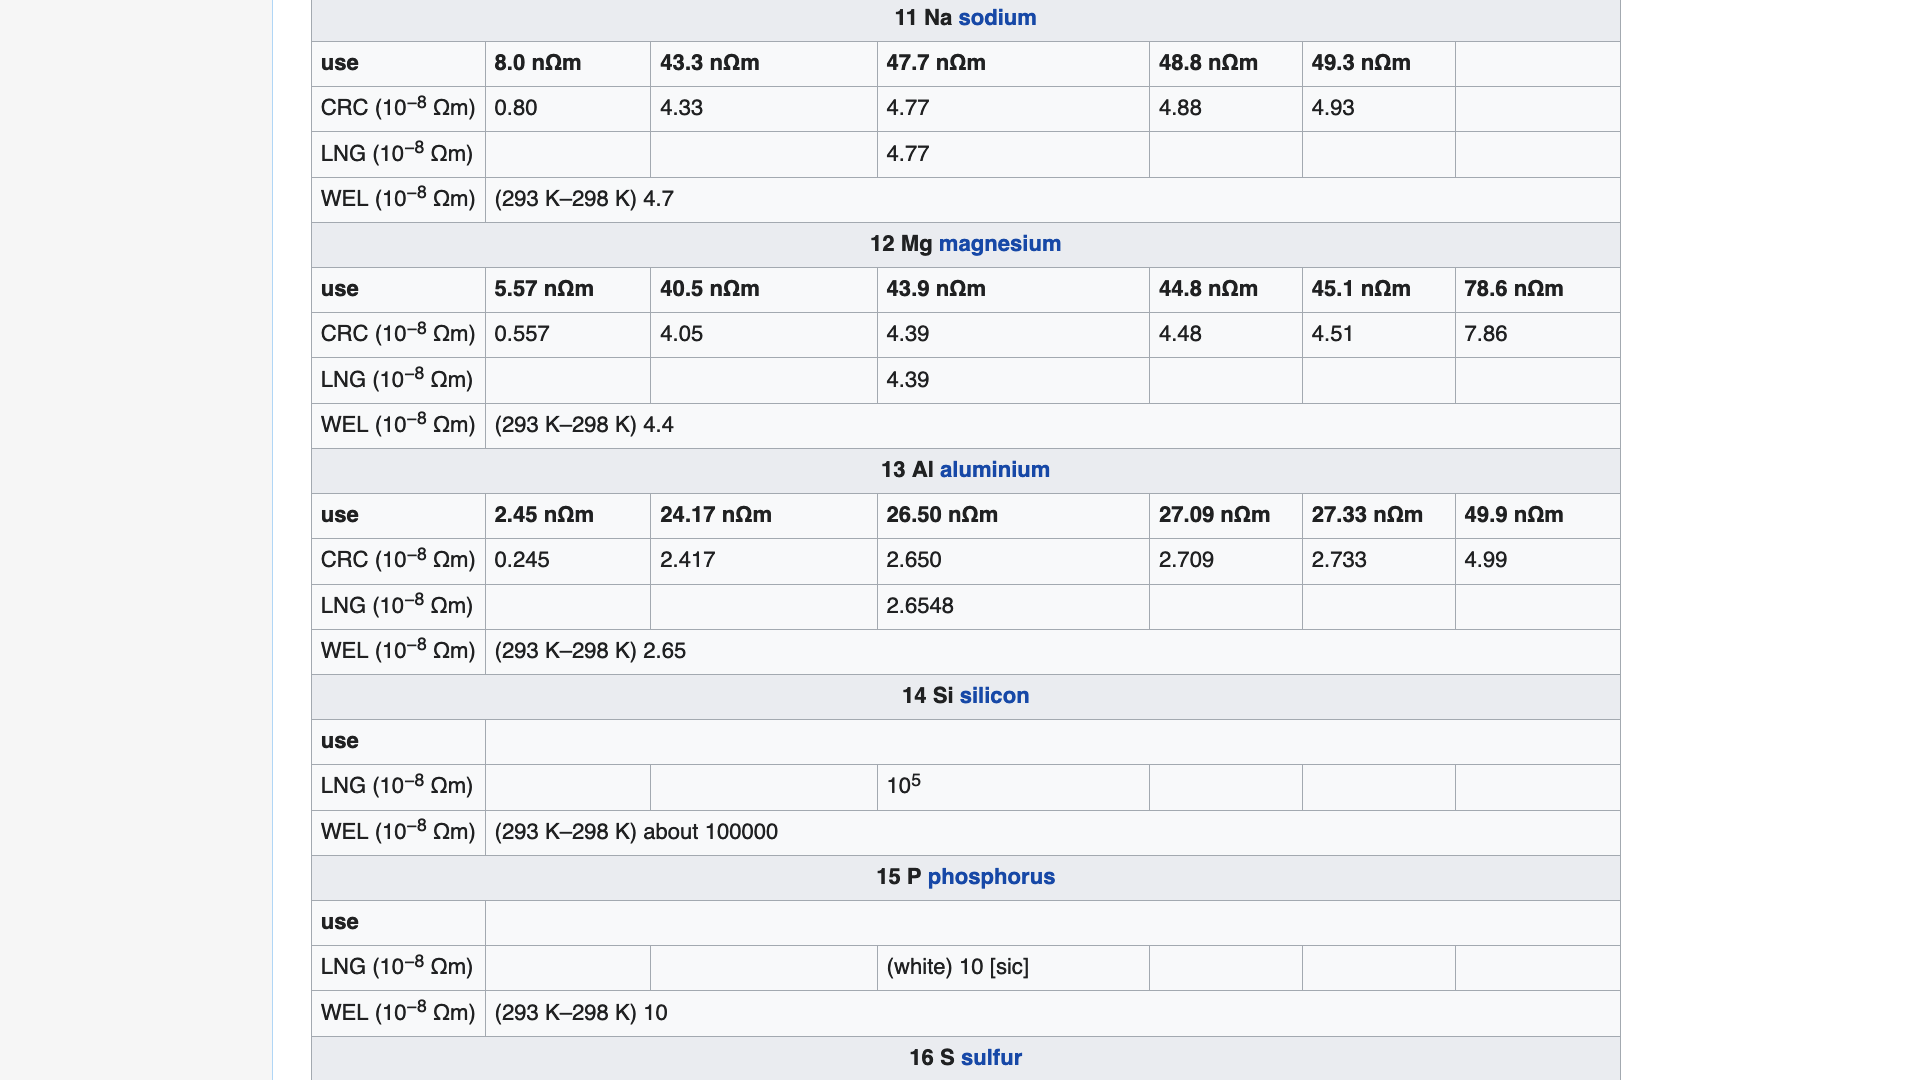Open the magnesium element link
The image size is (1920, 1080).
[999, 244]
